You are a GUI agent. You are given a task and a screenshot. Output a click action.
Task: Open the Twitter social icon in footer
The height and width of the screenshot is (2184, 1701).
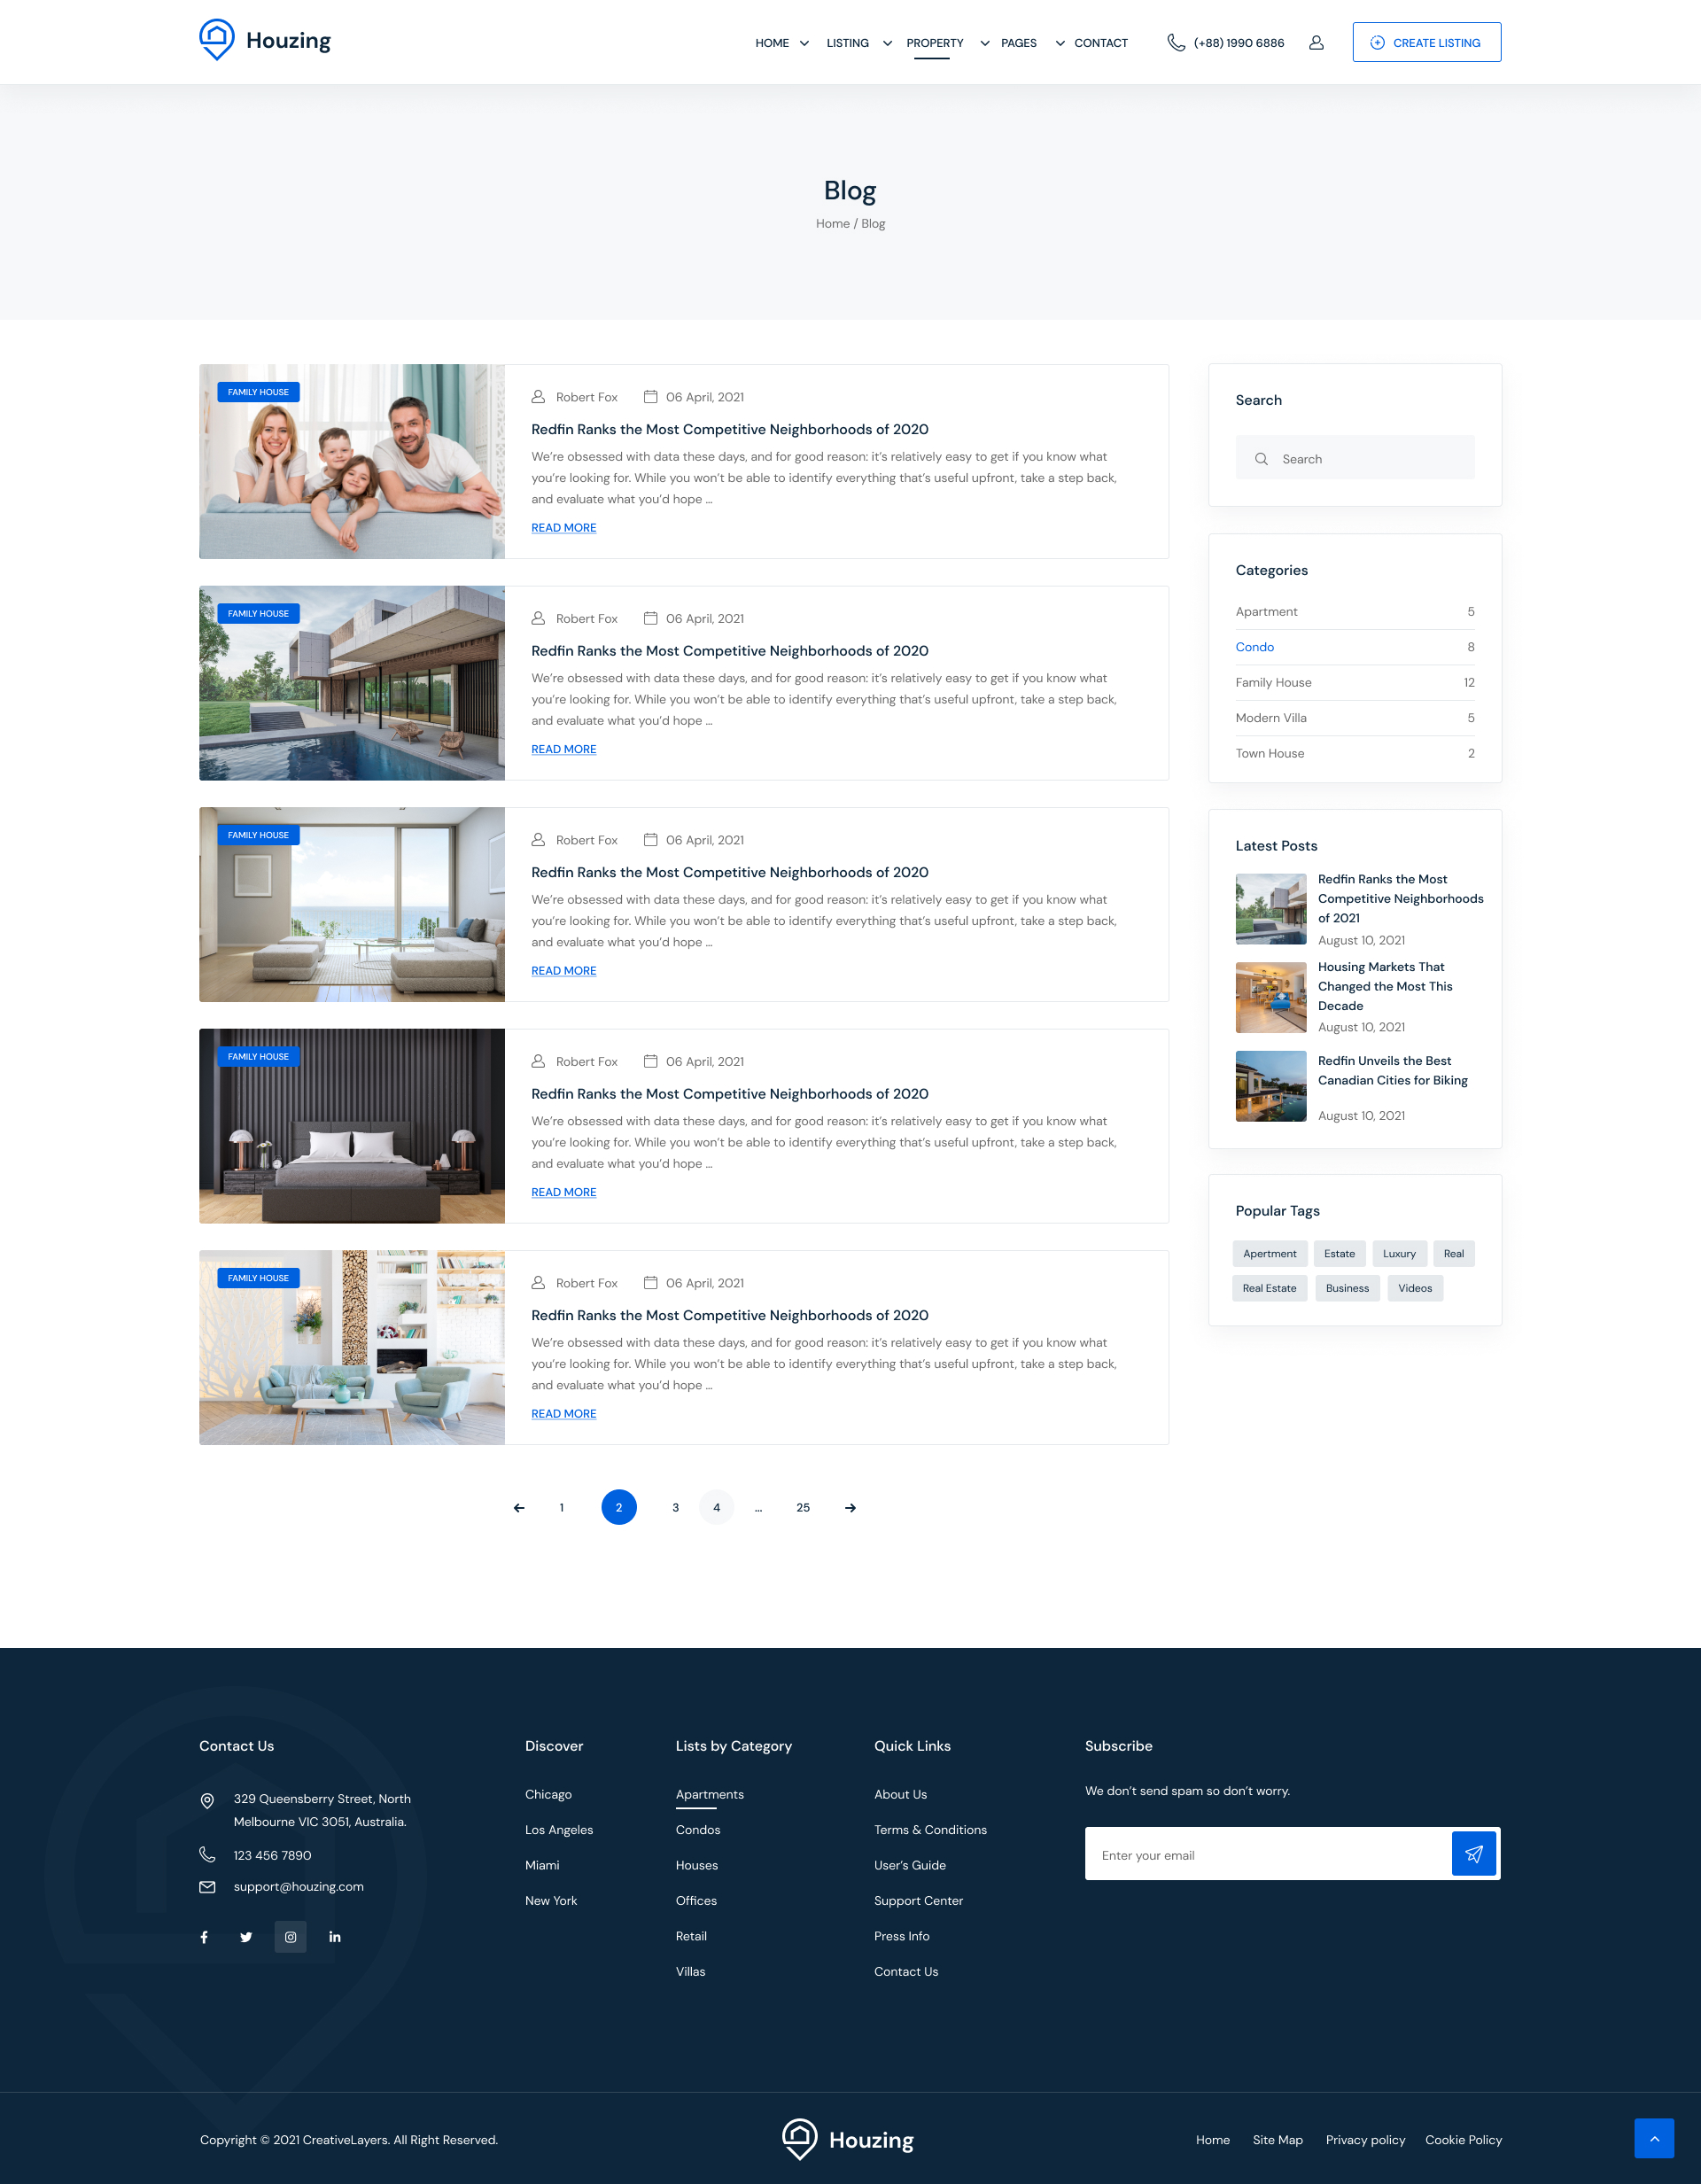point(246,1937)
